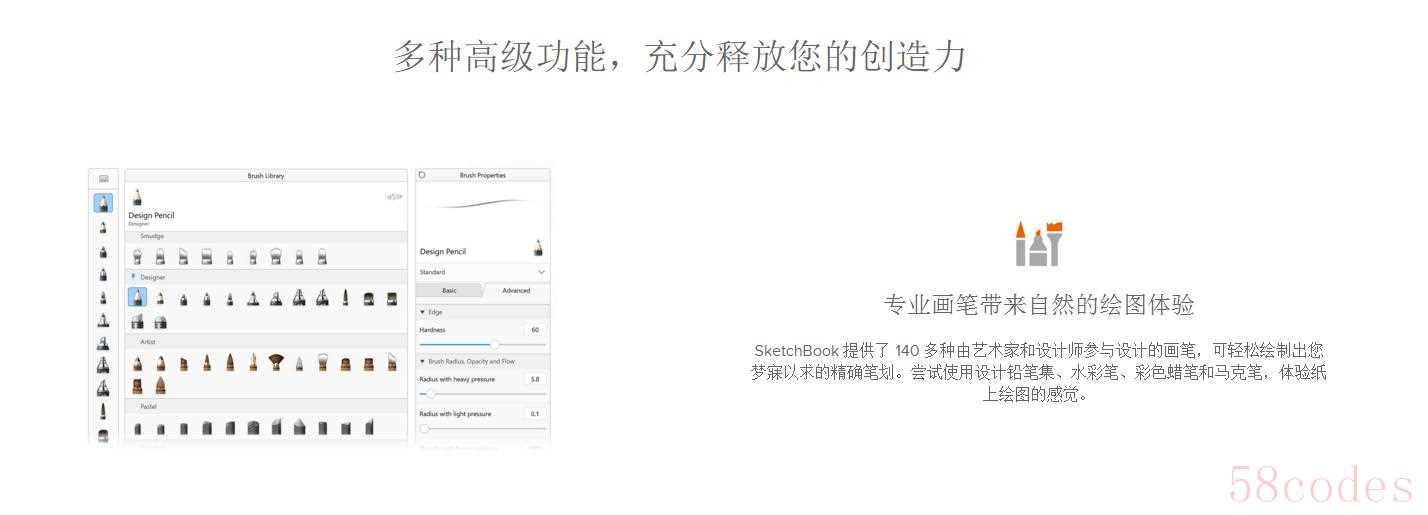Pick the fan brush in the Artist section

pyautogui.click(x=275, y=362)
